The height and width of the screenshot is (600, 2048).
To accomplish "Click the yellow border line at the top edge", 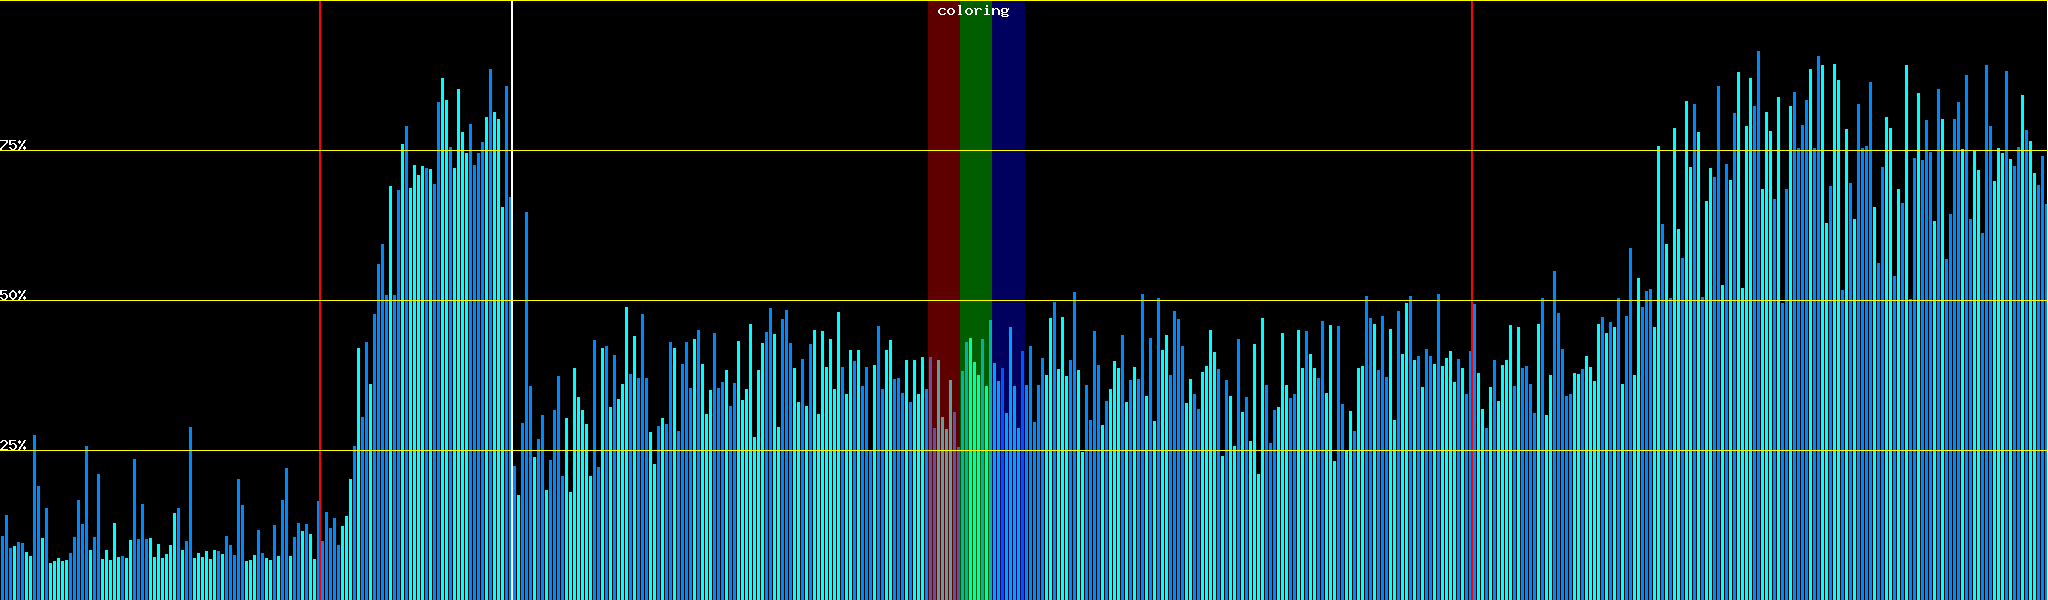I will coord(1200,1).
